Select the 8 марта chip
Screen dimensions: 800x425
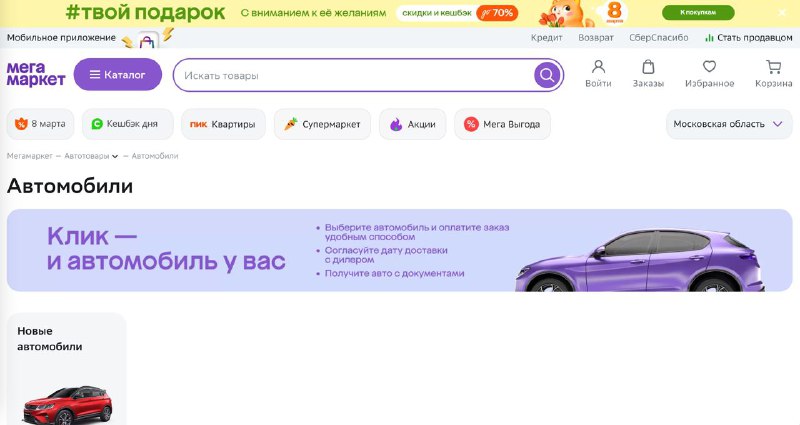tap(40, 124)
